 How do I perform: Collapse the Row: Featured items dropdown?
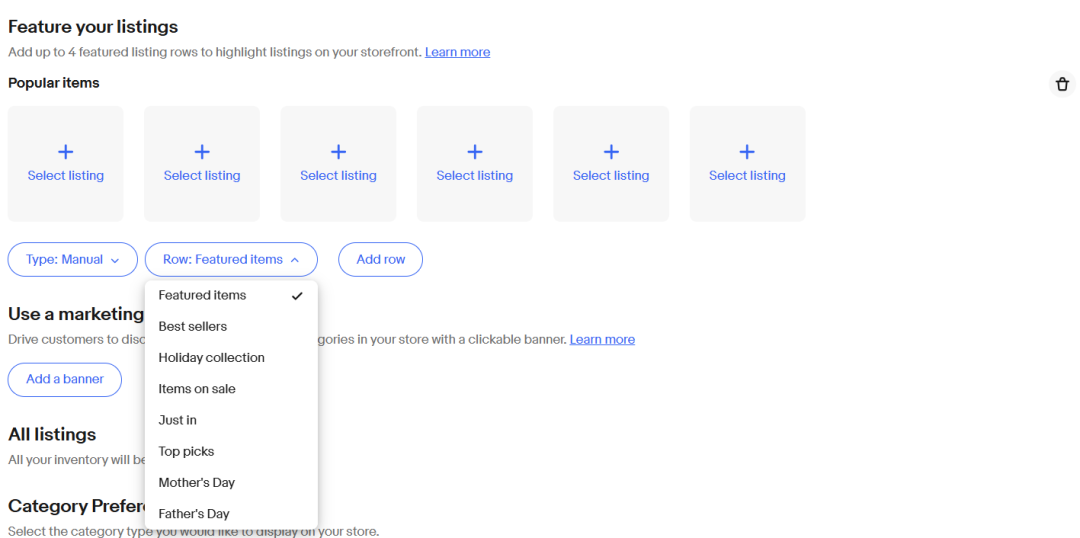(231, 260)
